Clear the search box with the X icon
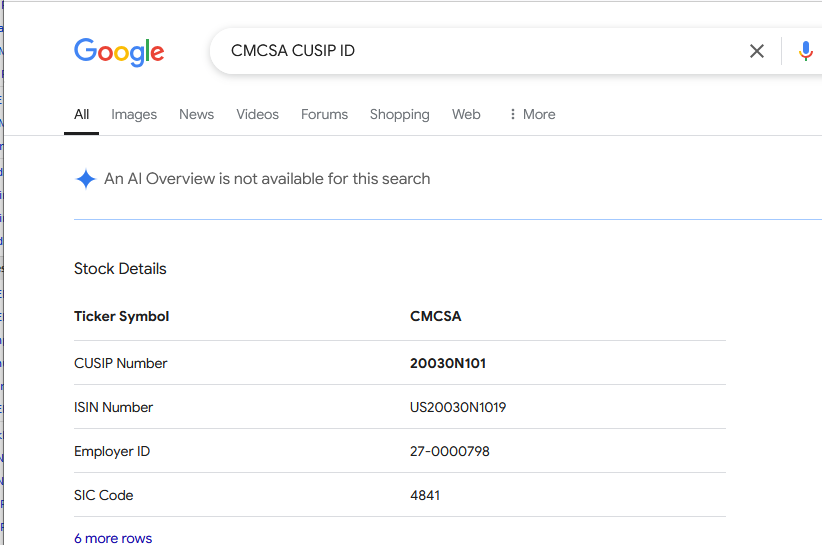Image resolution: width=822 pixels, height=545 pixels. coord(756,51)
